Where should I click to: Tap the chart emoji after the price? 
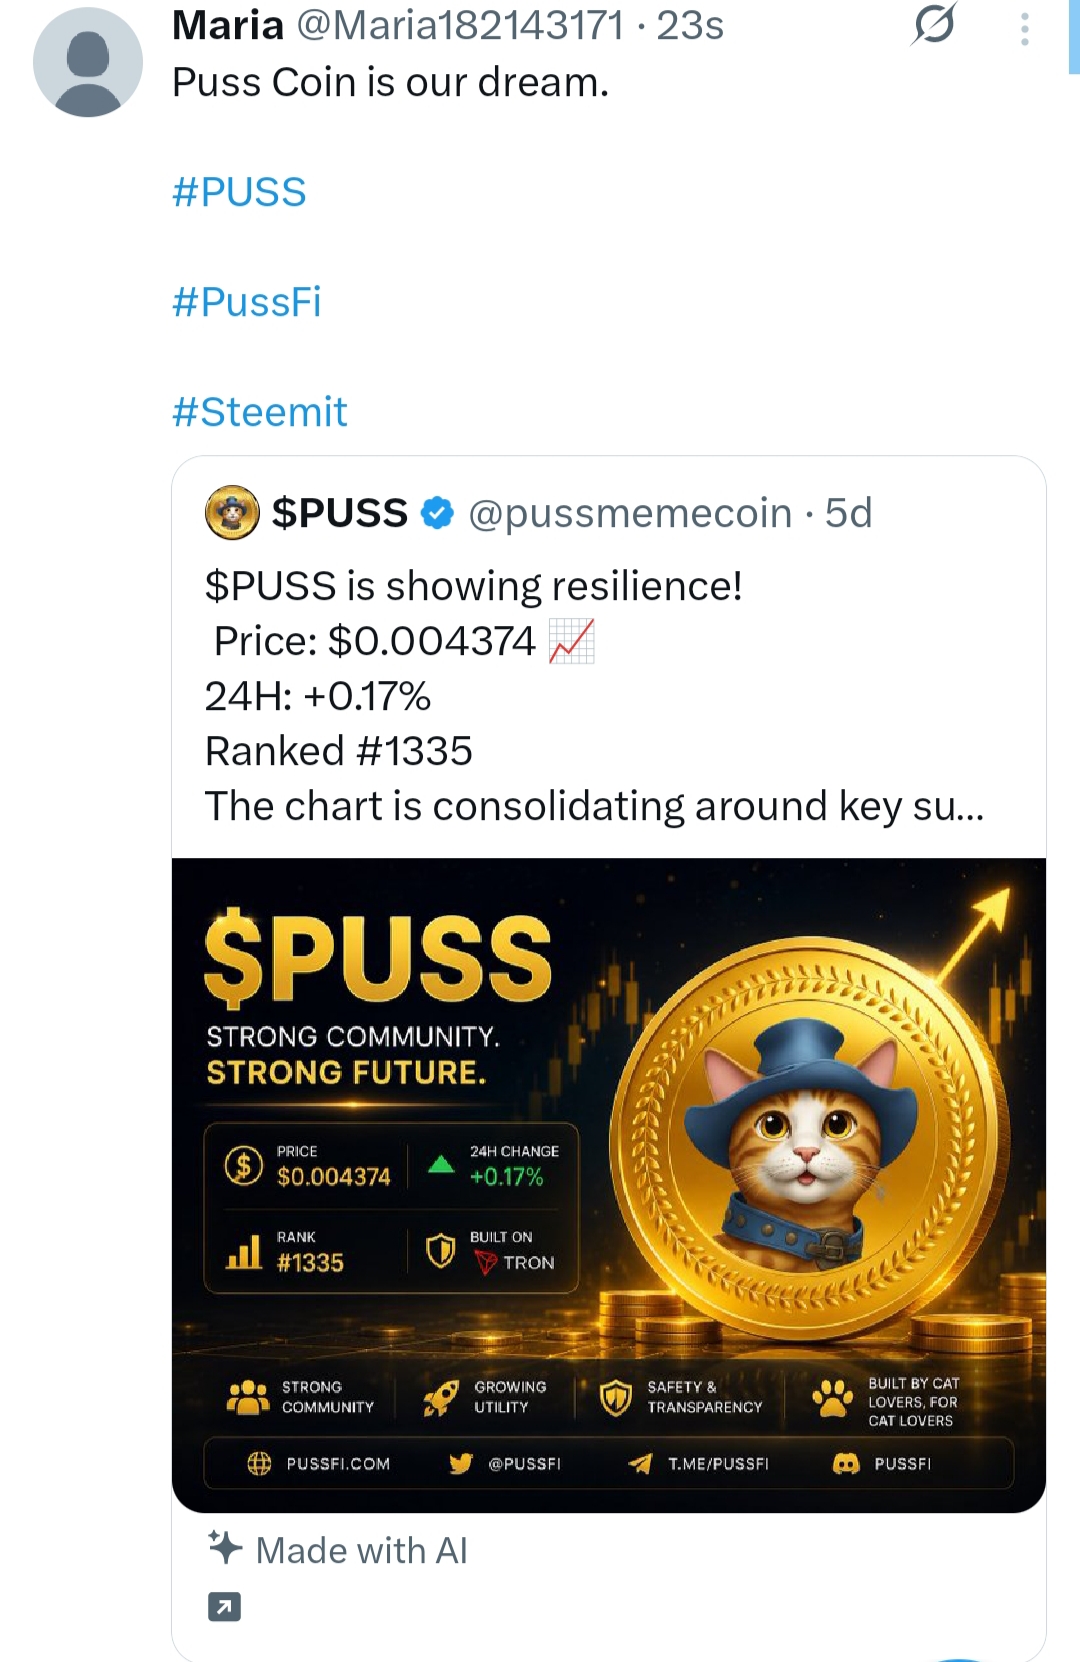[x=572, y=641]
